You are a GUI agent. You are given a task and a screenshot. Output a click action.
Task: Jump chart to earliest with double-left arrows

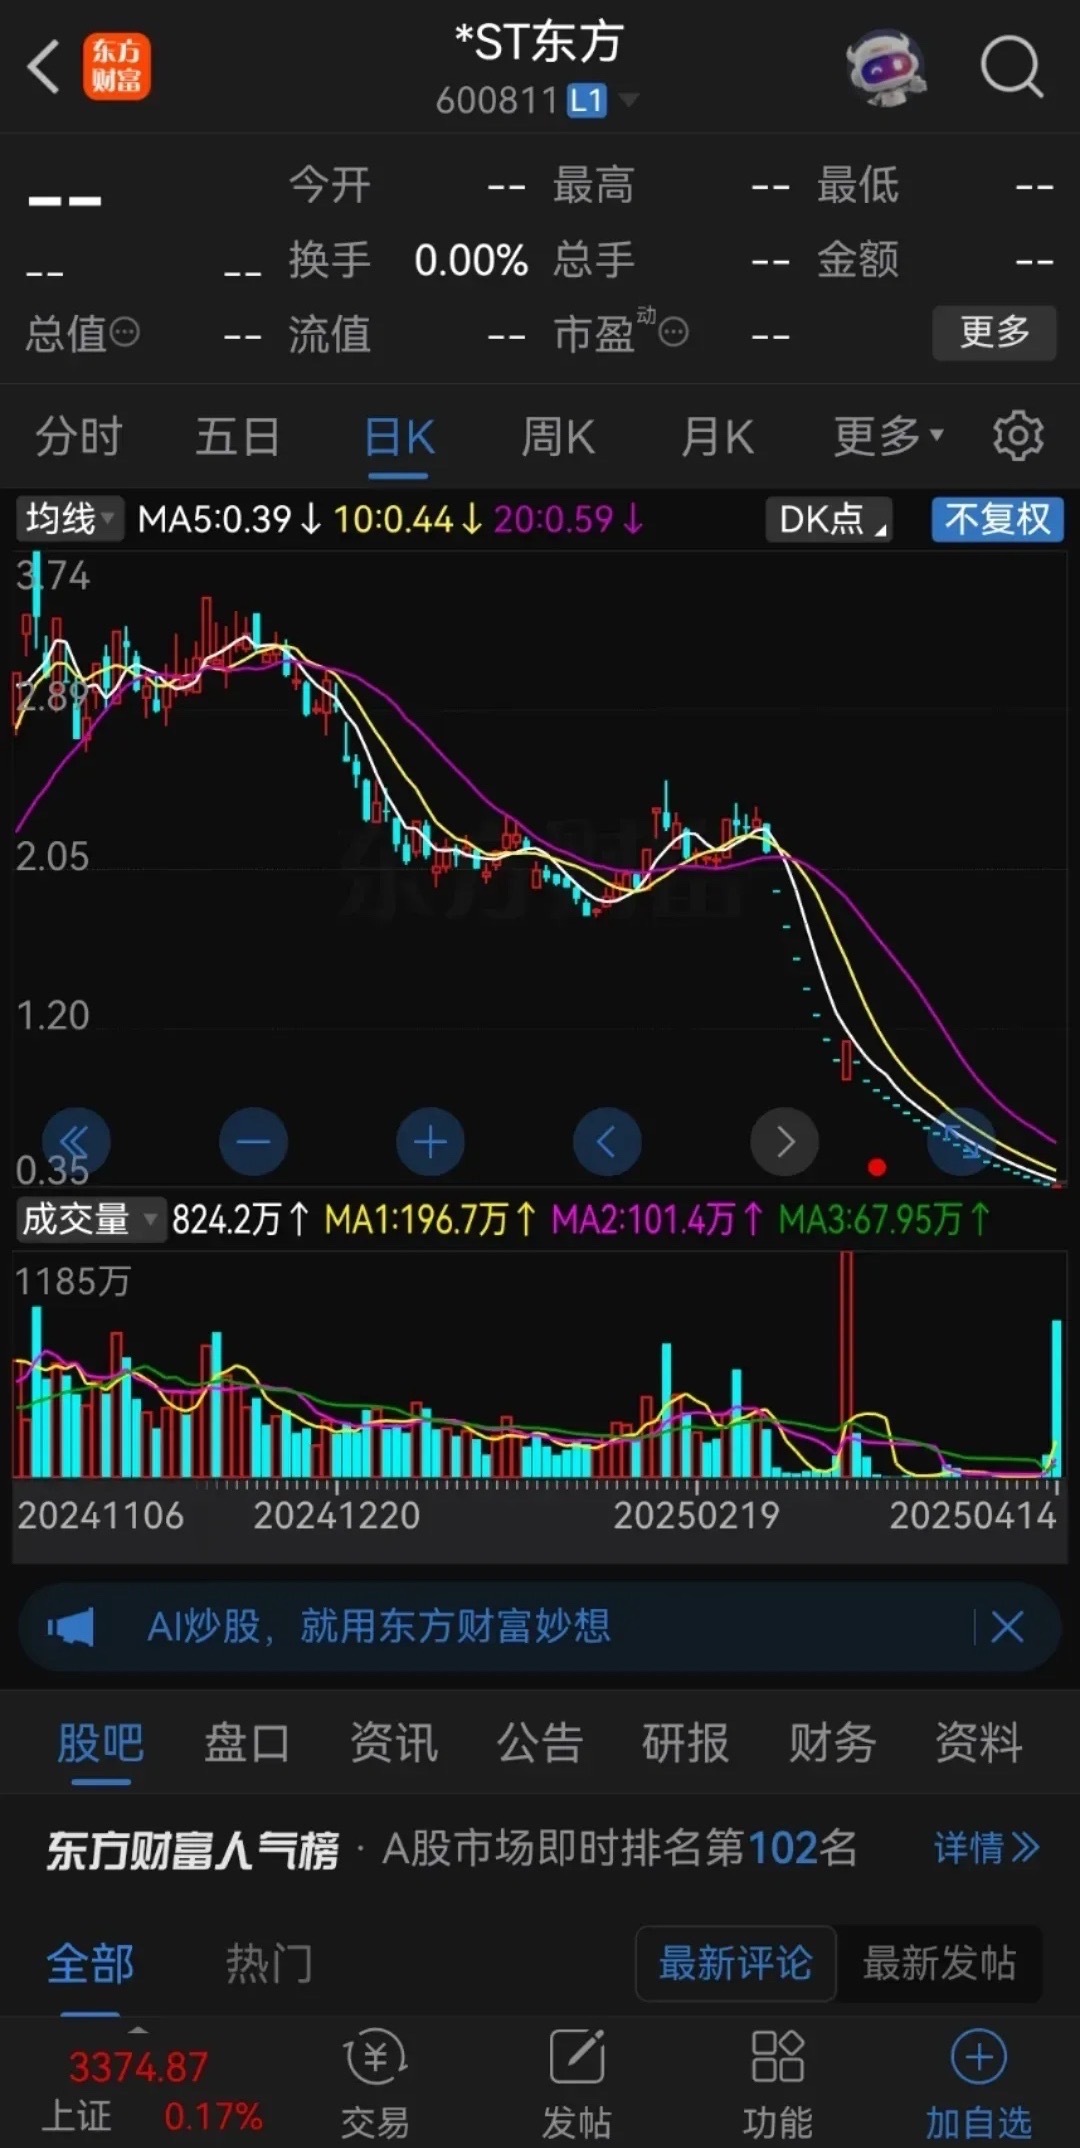point(76,1142)
